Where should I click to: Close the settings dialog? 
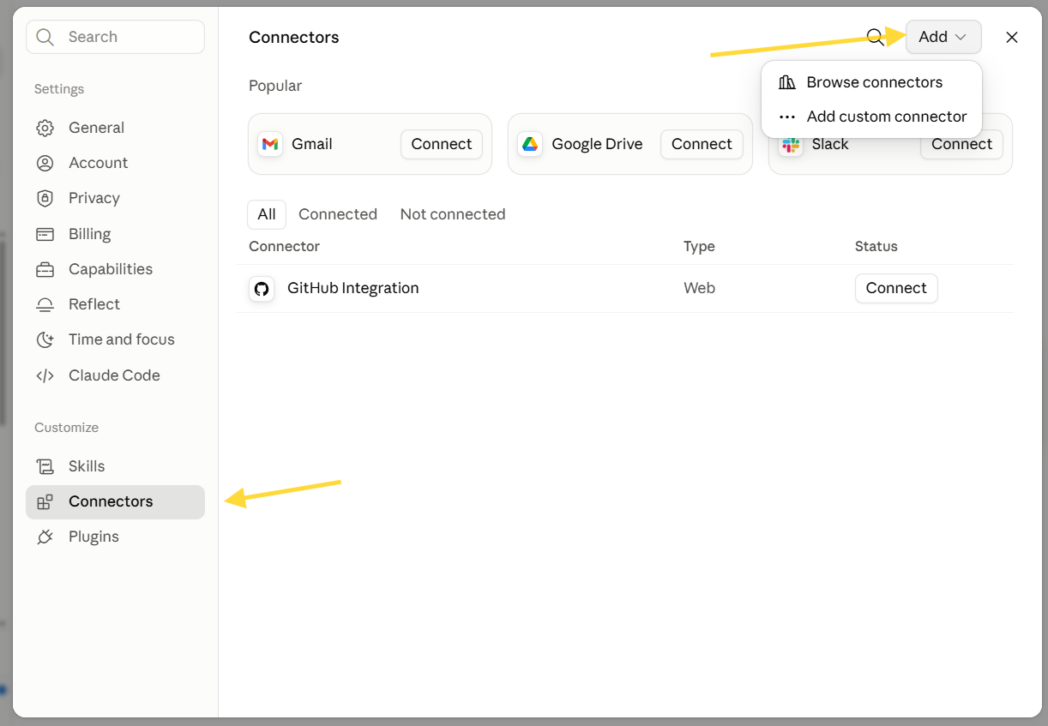(1011, 37)
